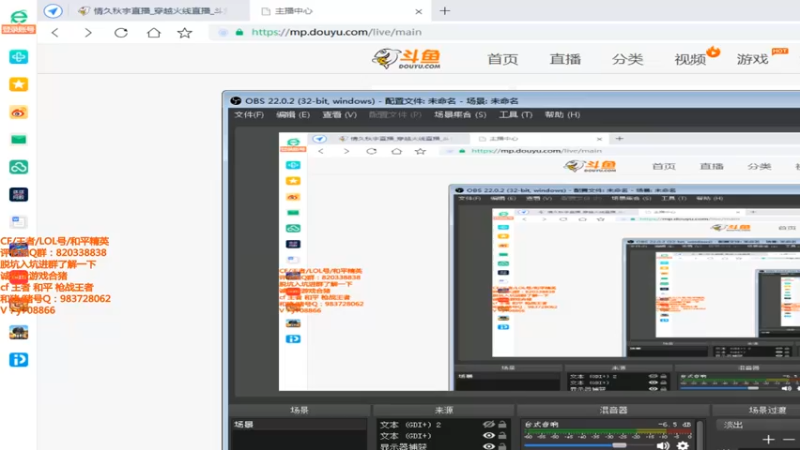
Task: Open mixer settings gear for 台式音响
Action: pyautogui.click(x=683, y=445)
